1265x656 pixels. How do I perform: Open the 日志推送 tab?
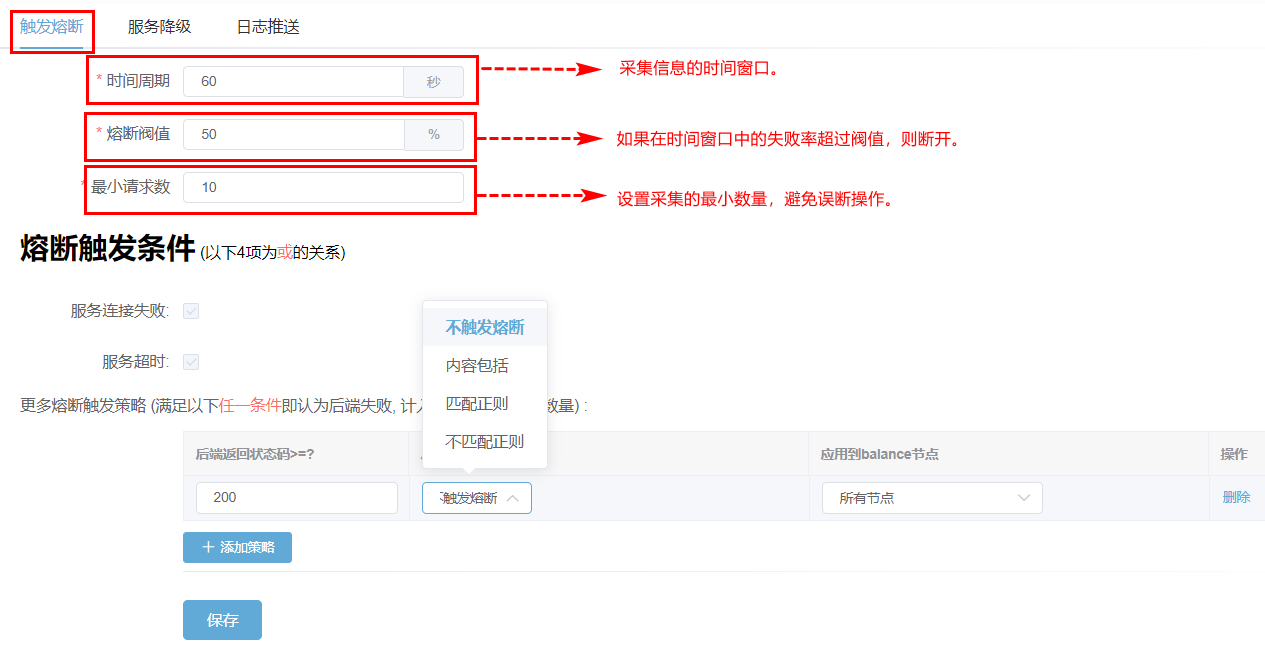(268, 27)
